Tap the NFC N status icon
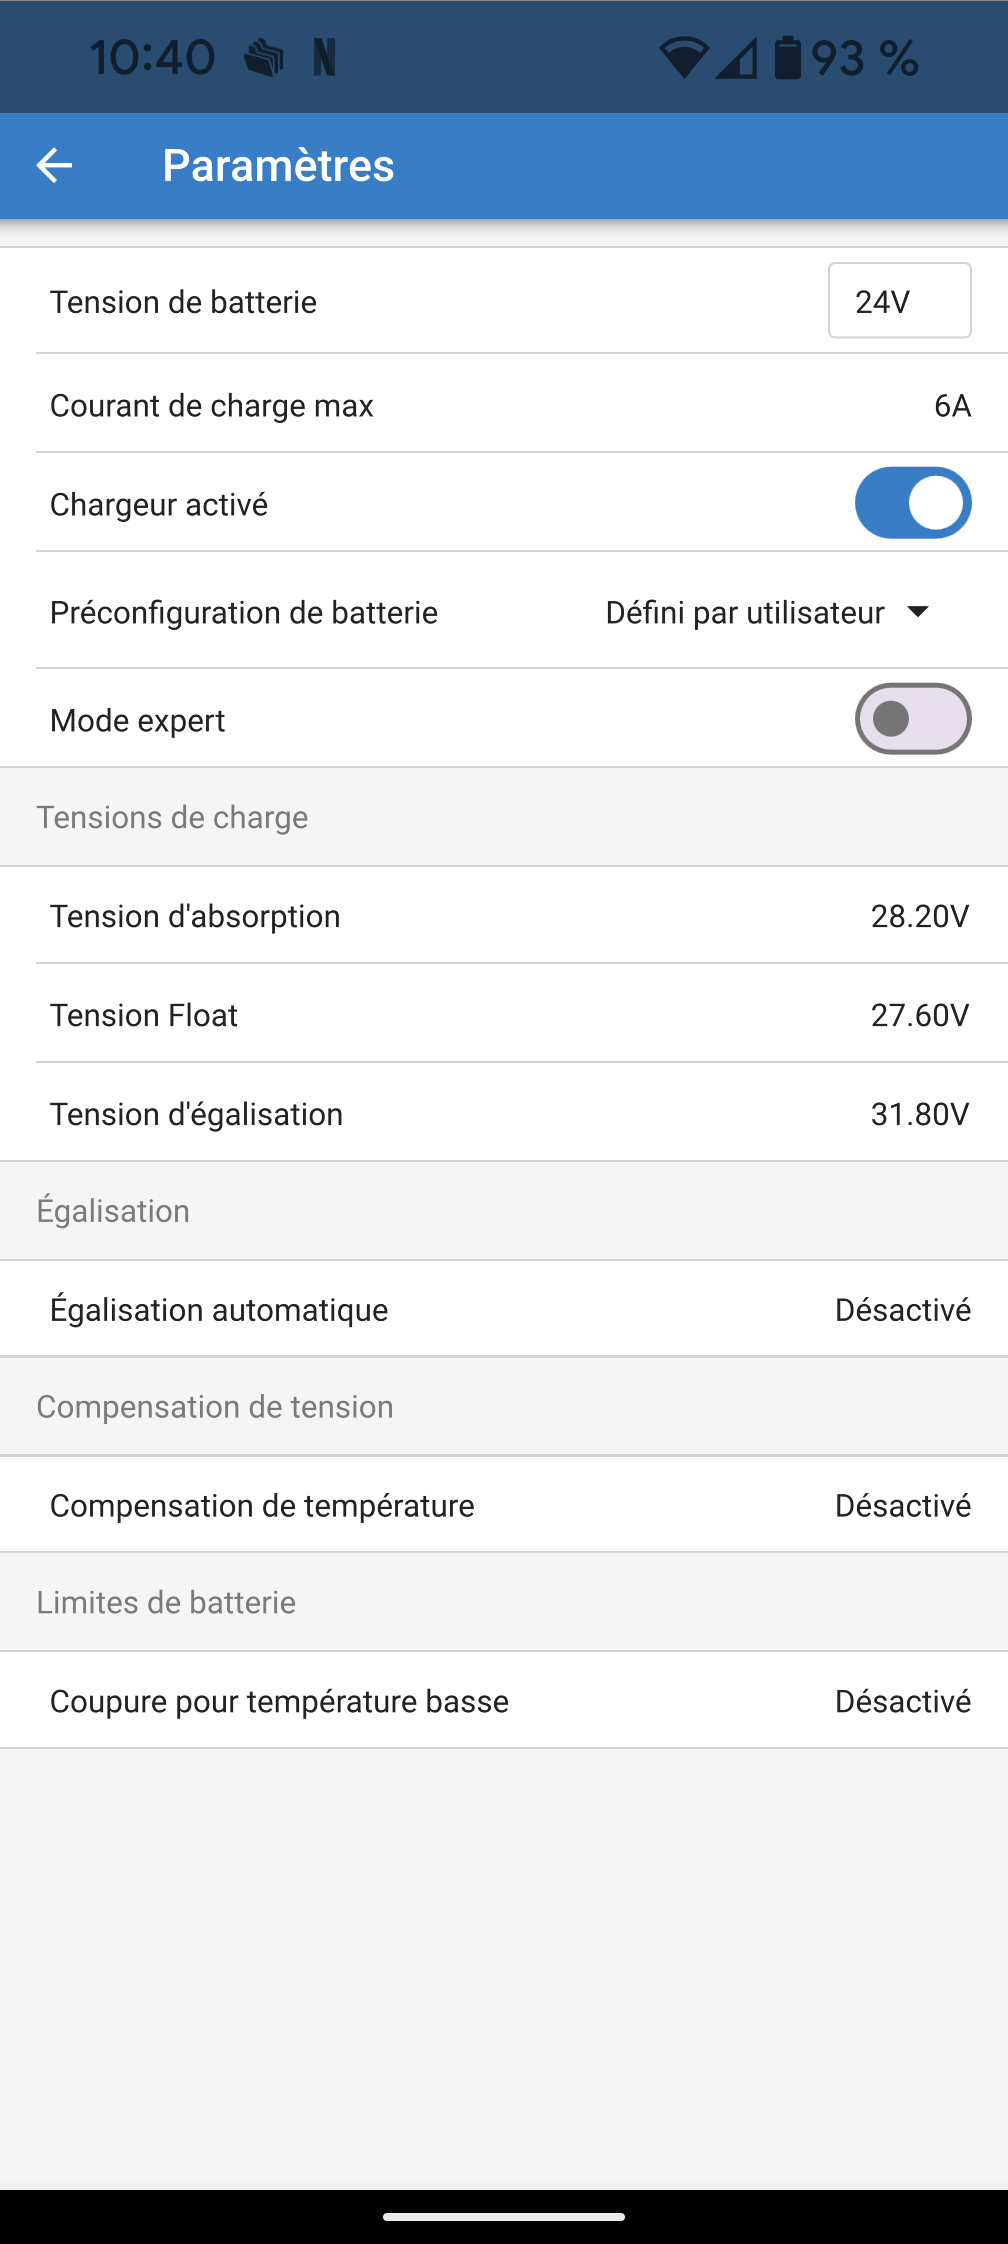This screenshot has width=1008, height=2244. 324,58
